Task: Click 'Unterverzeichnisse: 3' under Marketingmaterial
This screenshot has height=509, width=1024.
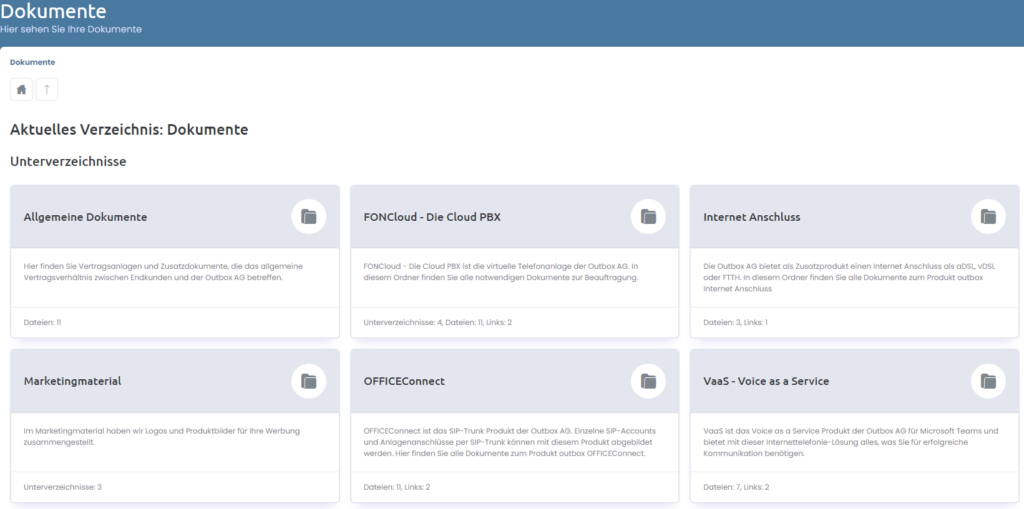Action: click(x=63, y=487)
